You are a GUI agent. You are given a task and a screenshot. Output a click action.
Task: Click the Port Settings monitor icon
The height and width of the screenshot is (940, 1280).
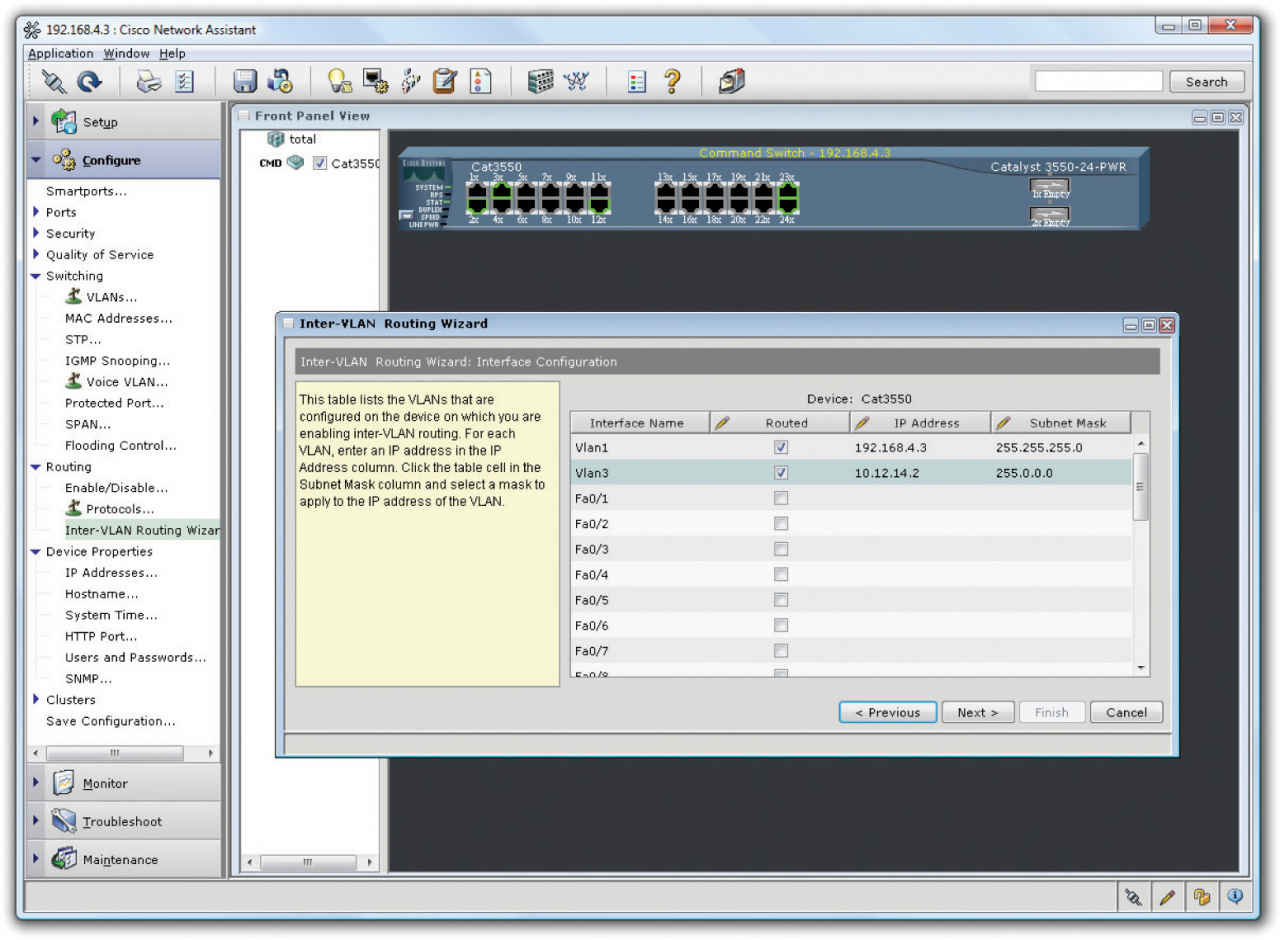coord(375,82)
